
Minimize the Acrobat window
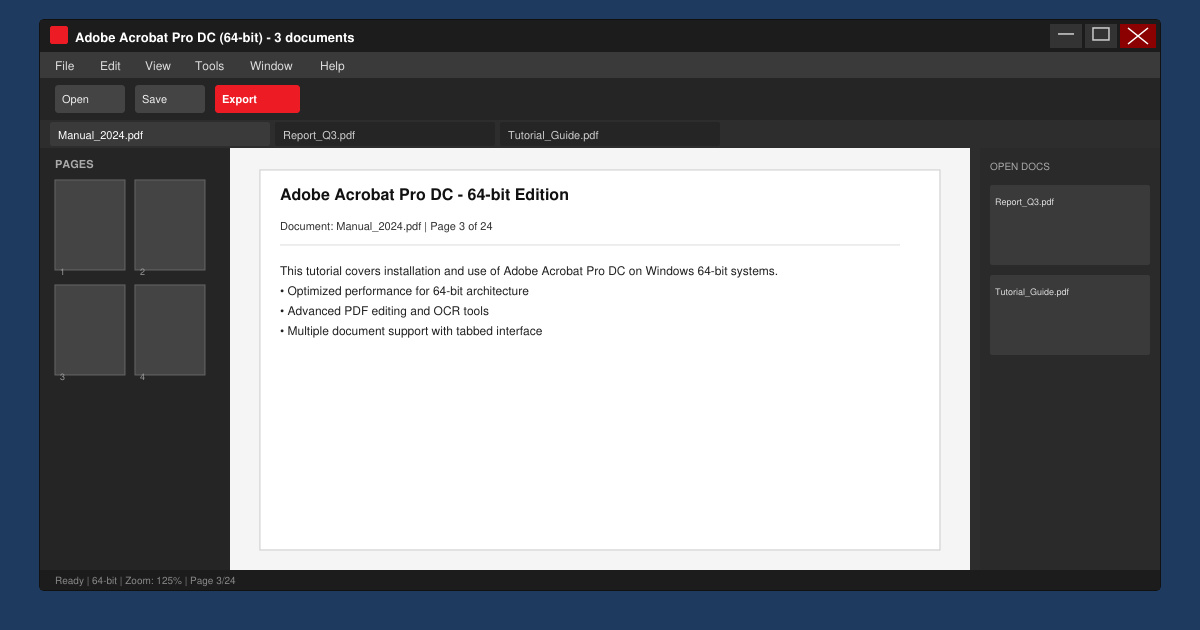1066,36
